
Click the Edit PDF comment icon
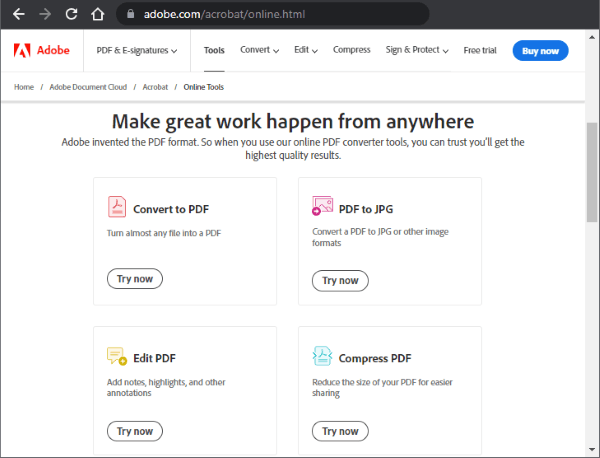pyautogui.click(x=117, y=356)
